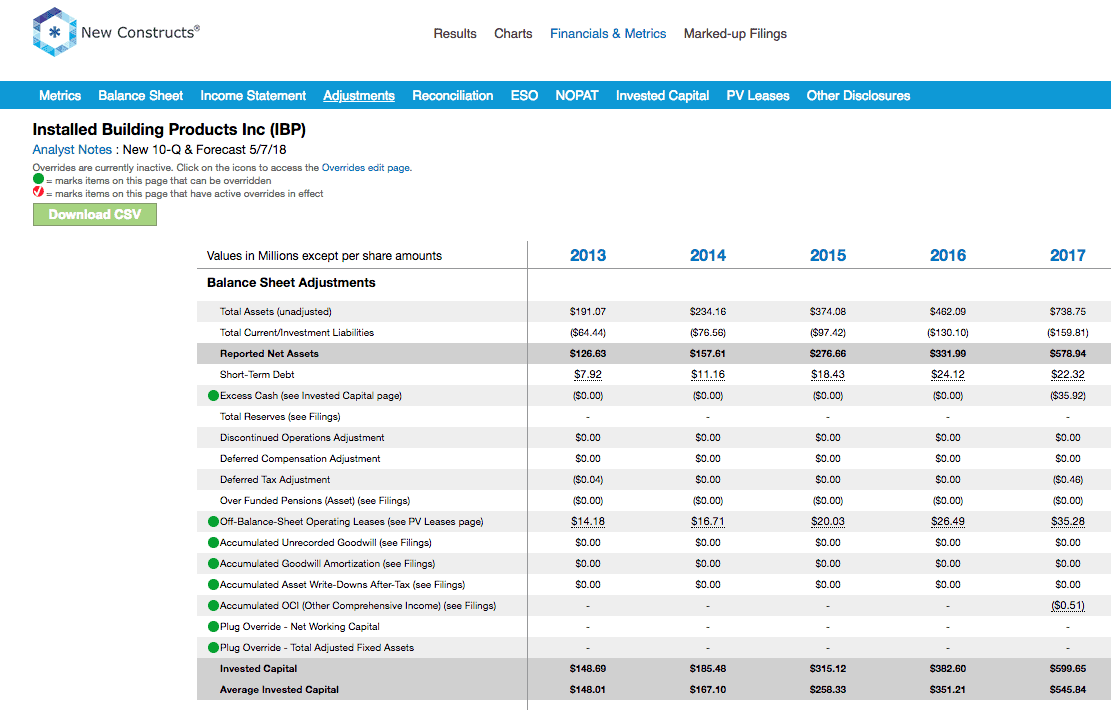Click the Discontinued Operations Adjustment label
Image resolution: width=1111 pixels, height=710 pixels.
point(302,438)
